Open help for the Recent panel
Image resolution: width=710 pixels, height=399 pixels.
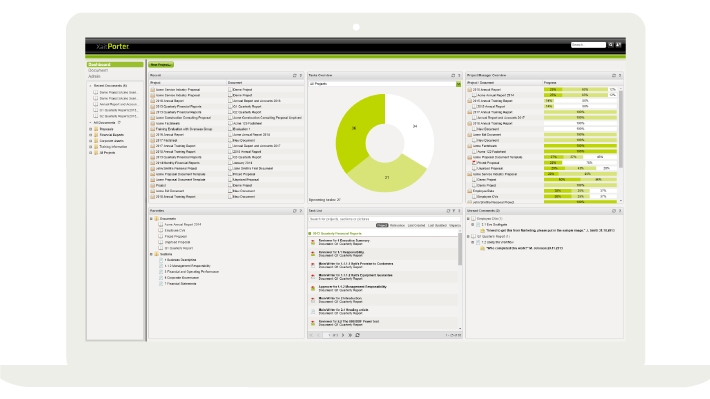[301, 76]
